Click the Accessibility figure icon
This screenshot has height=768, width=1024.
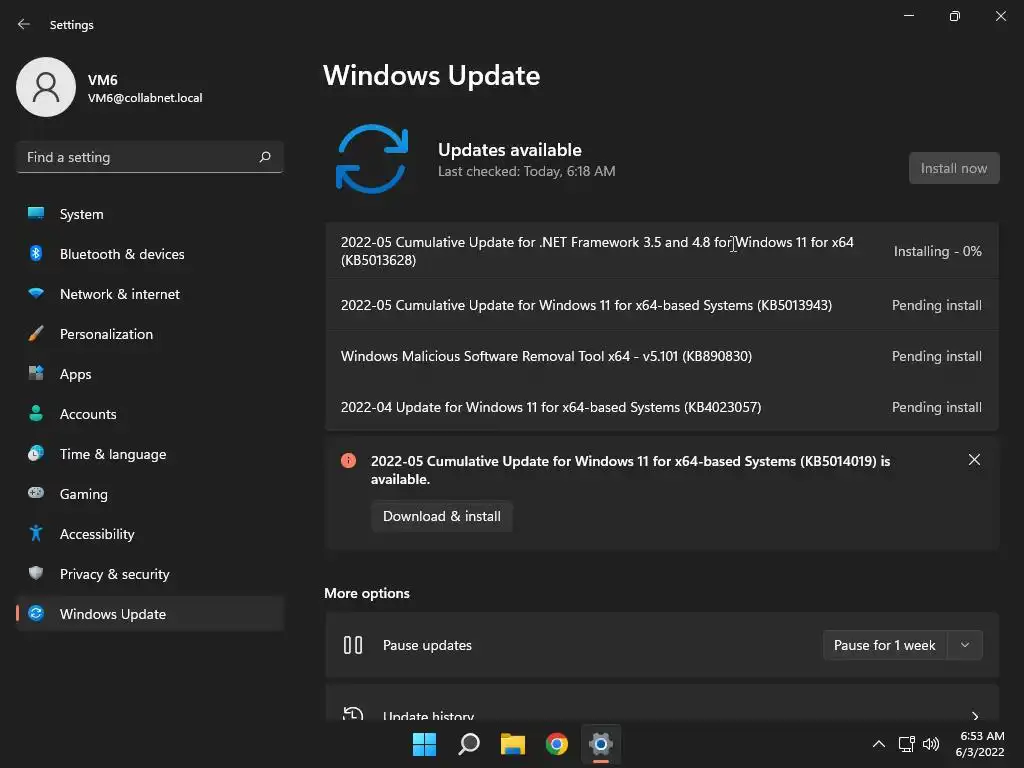point(36,534)
